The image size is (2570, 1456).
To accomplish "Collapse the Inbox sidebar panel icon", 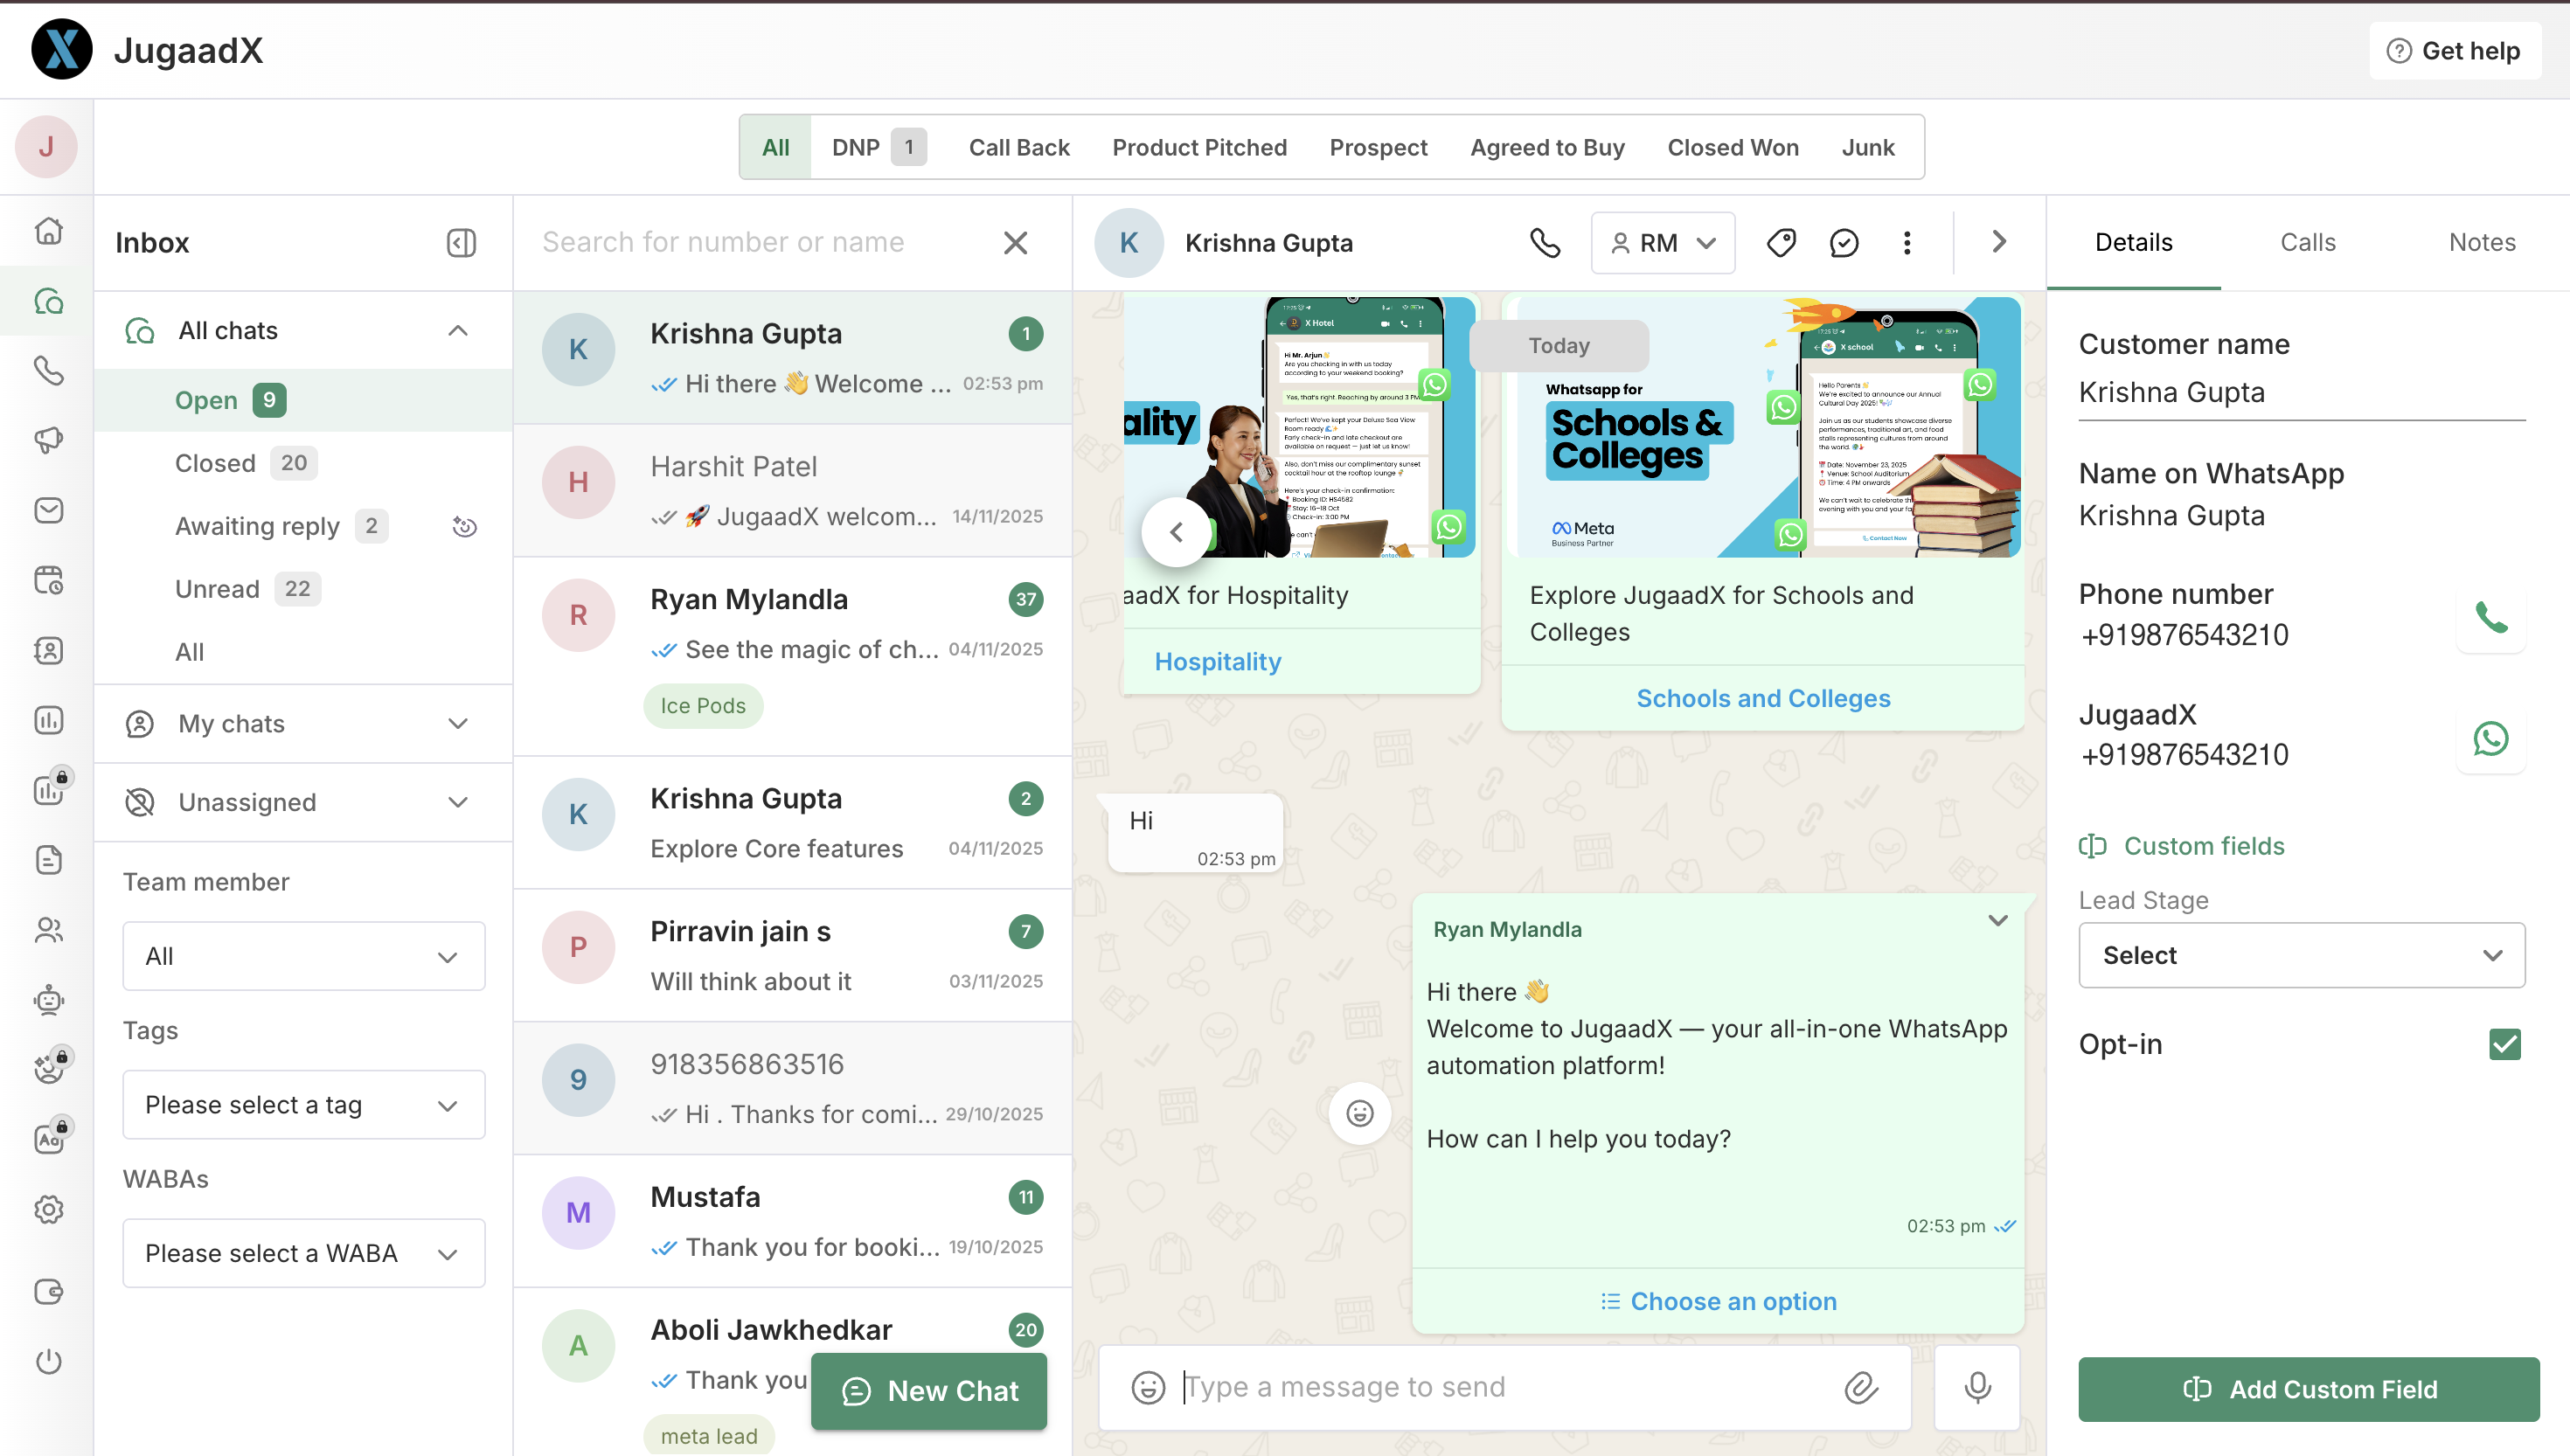I will (461, 243).
